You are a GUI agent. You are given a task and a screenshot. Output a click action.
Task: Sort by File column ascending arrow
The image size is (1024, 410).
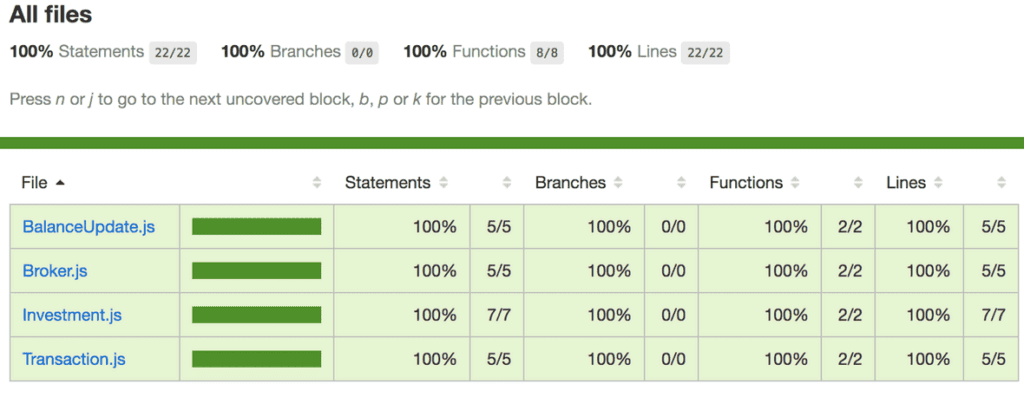[60, 183]
